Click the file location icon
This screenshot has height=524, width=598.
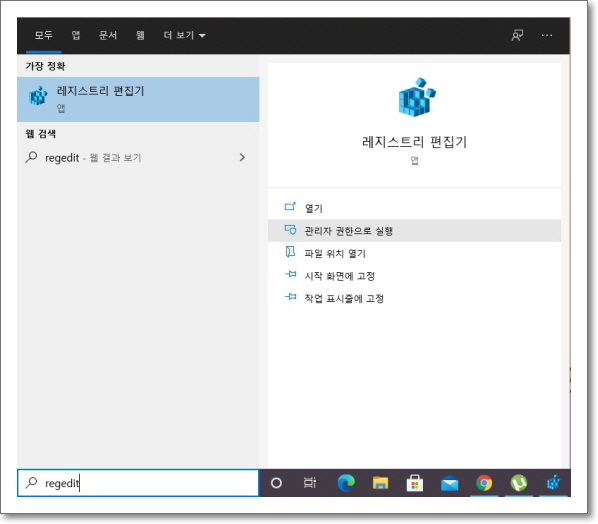[290, 252]
